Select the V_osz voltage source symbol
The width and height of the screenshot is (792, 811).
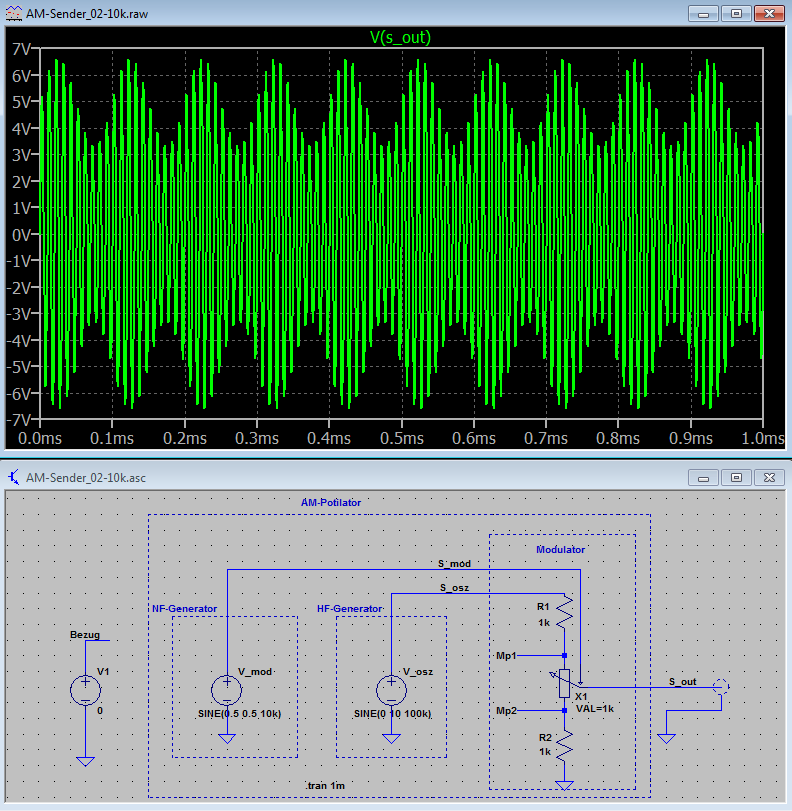(x=391, y=690)
